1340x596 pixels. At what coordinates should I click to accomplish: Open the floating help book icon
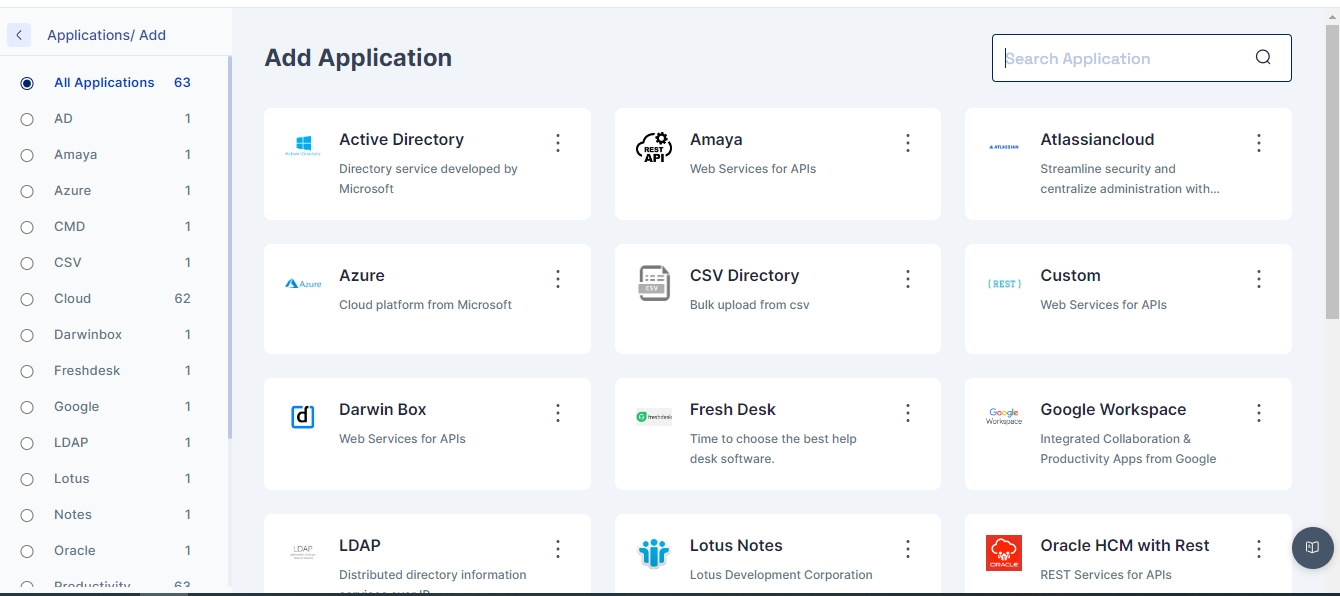(x=1312, y=548)
